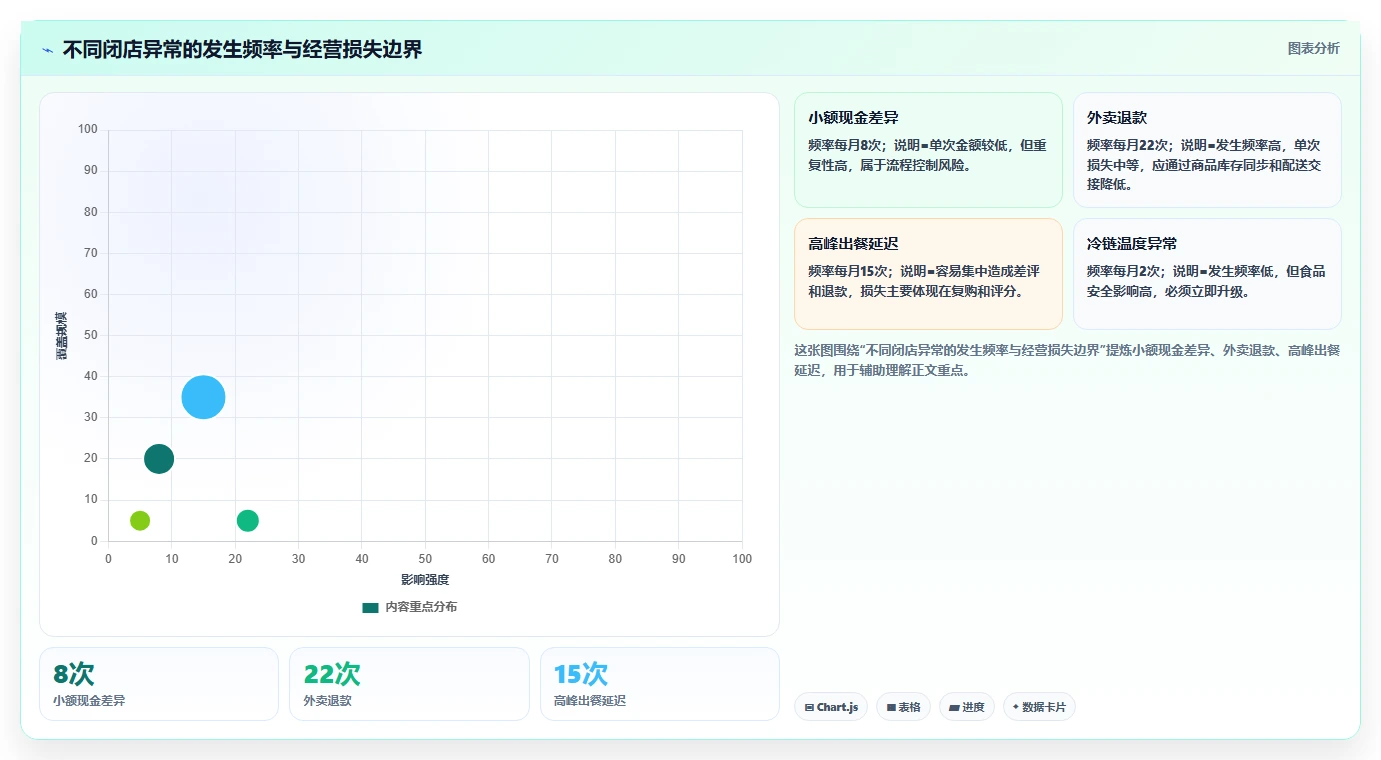Click the 图表分析 label in the header
Screen dimensions: 1381x760
point(1313,48)
